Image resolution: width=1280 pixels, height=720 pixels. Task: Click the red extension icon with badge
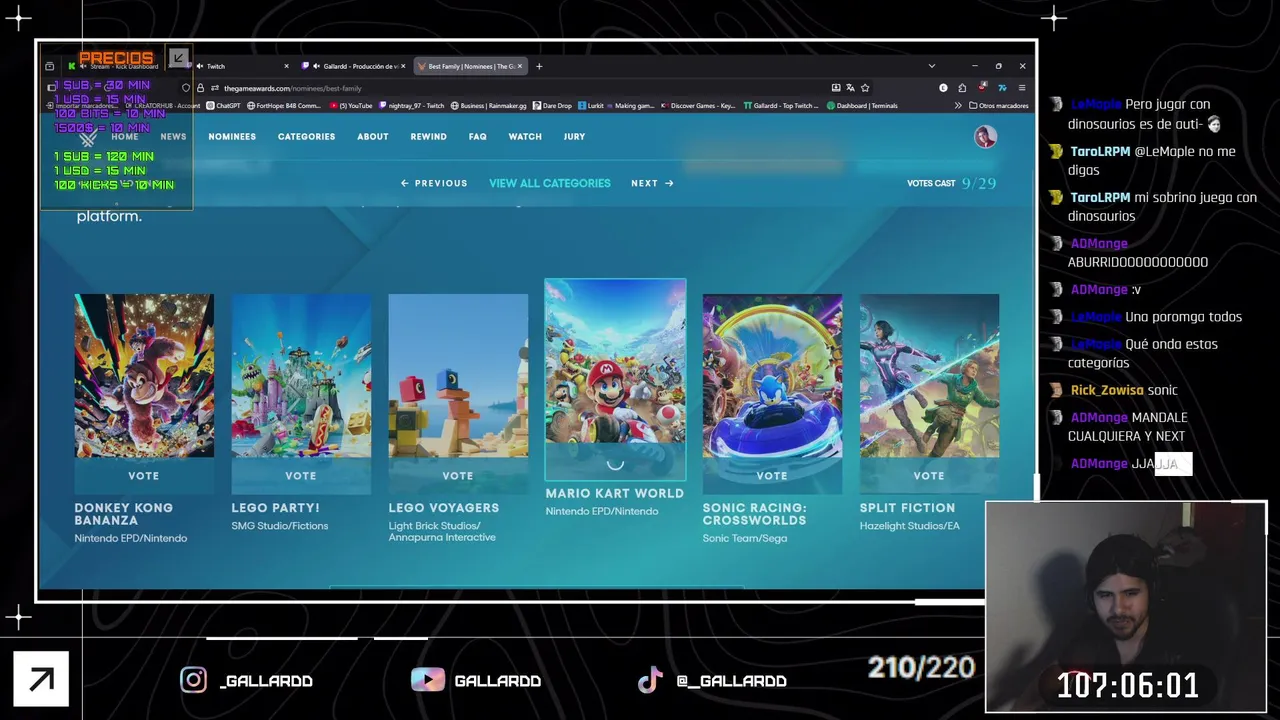[983, 88]
